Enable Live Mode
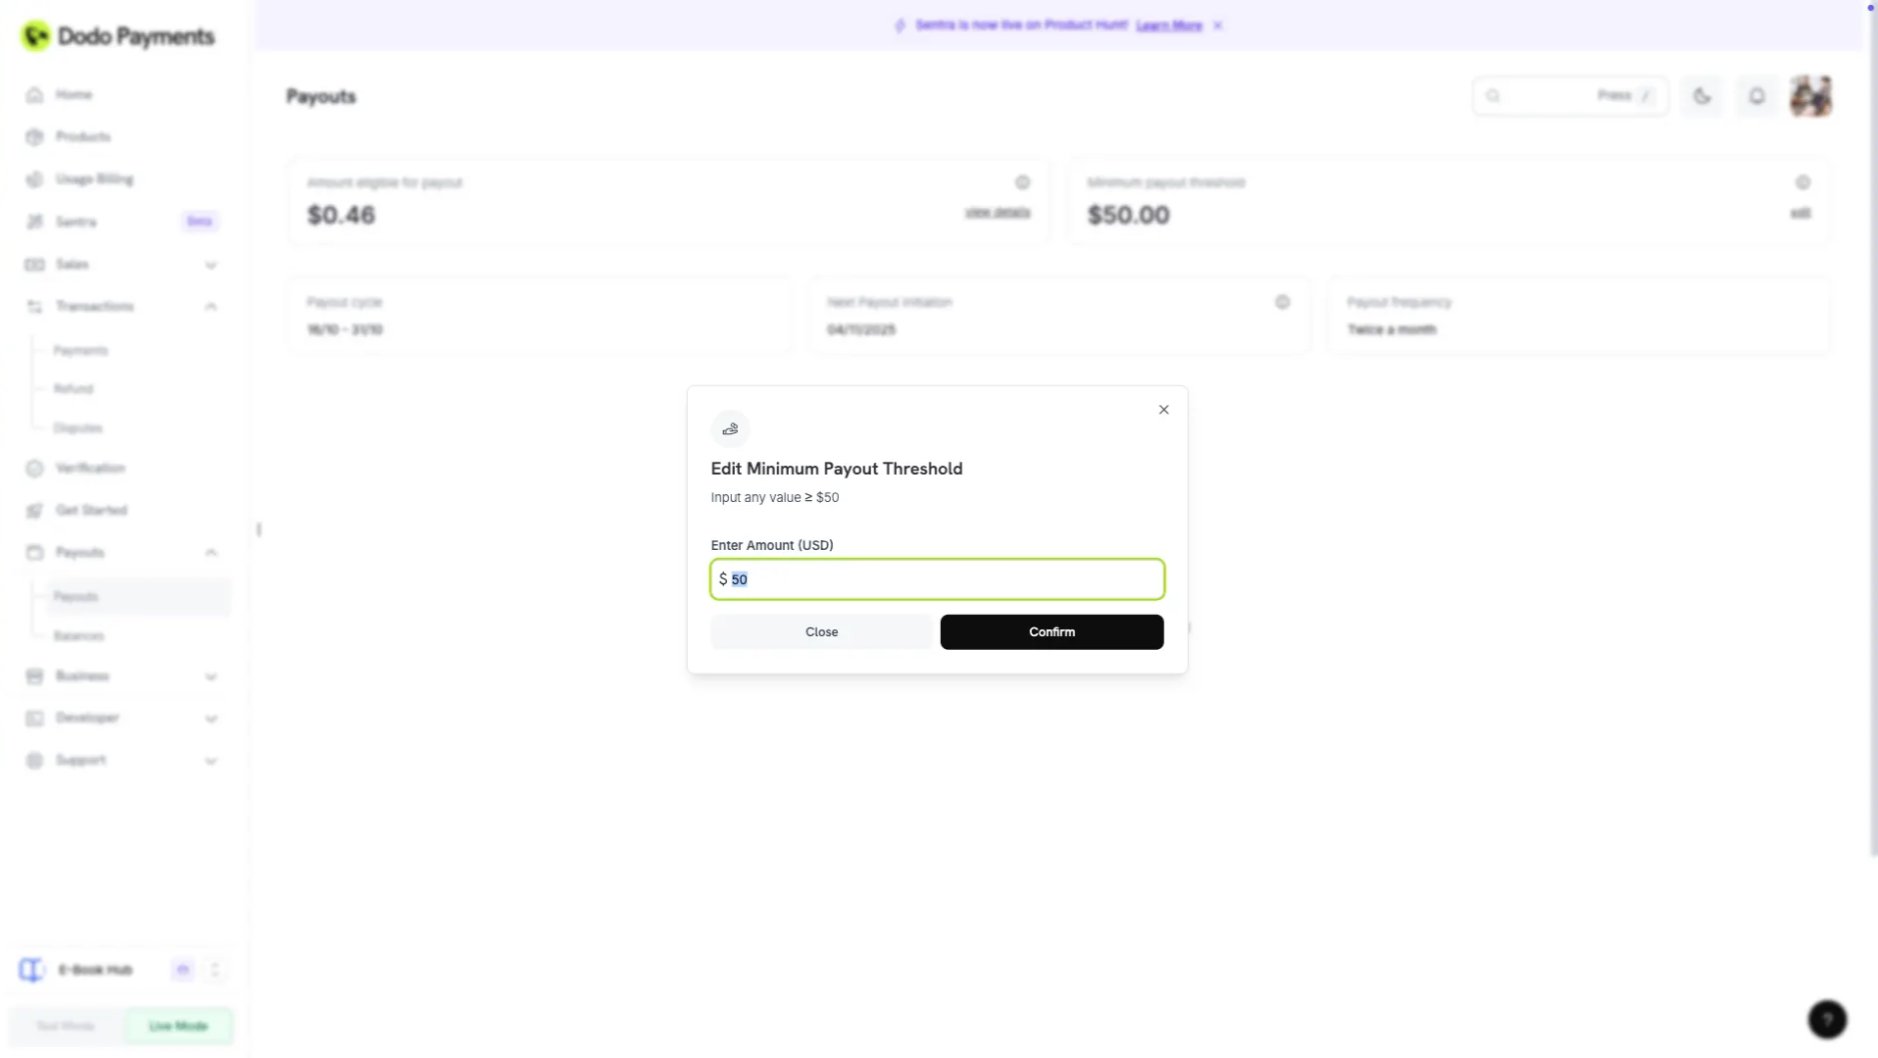Image resolution: width=1878 pixels, height=1058 pixels. [x=178, y=1025]
